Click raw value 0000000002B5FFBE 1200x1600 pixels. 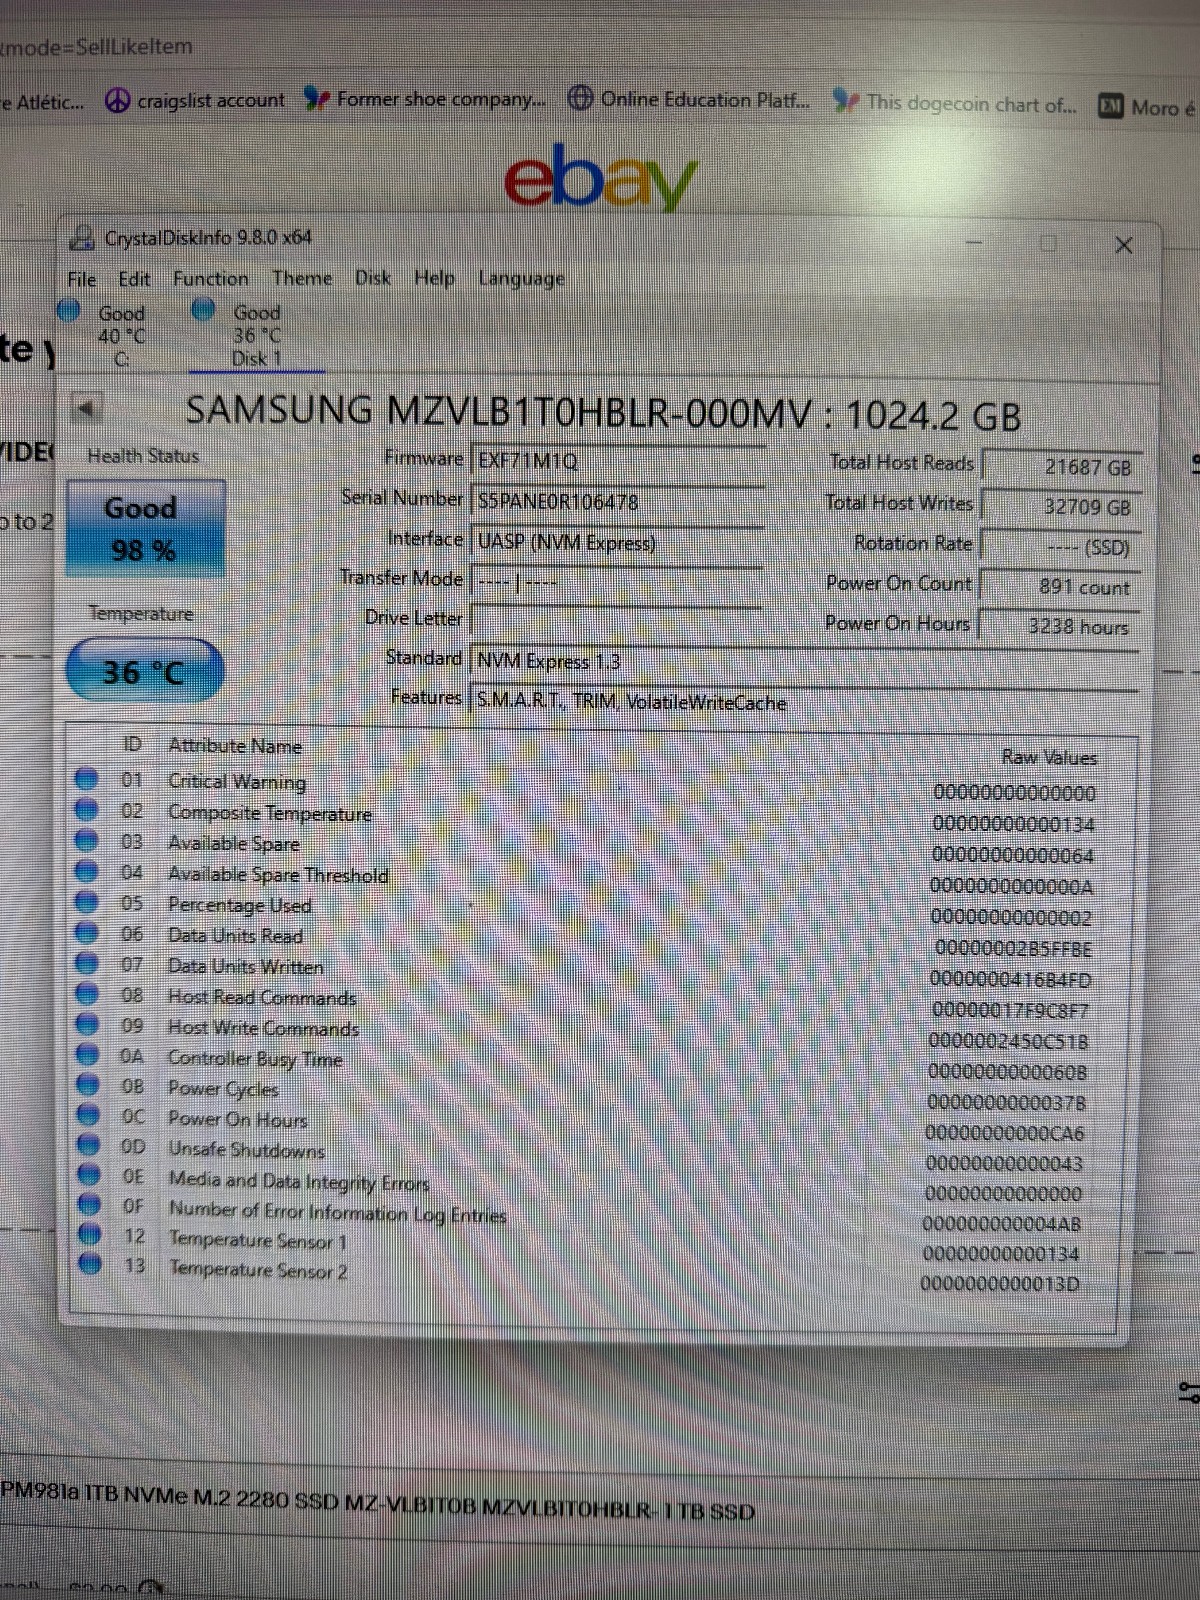tap(1013, 948)
